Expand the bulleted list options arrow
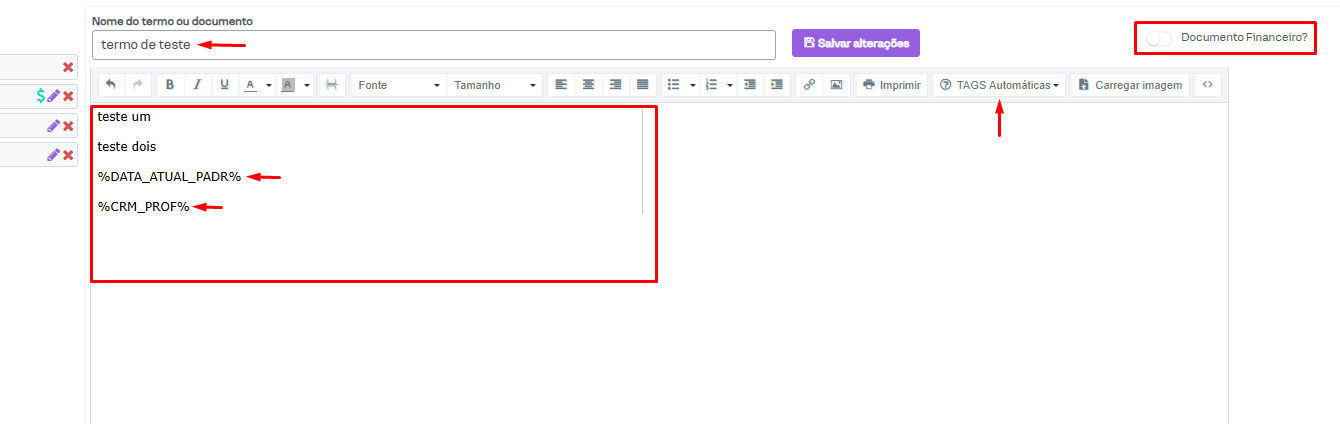 click(x=693, y=85)
